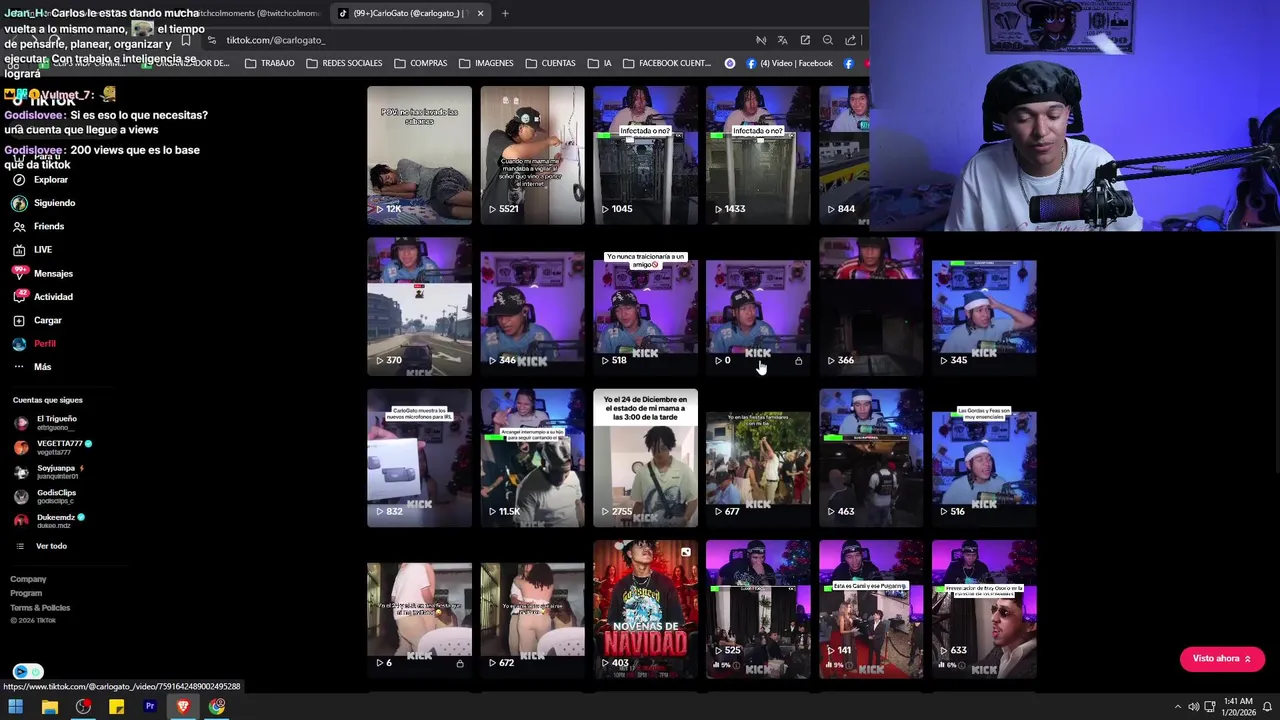Screen dimensions: 1280x720
Task: Open the video with 525 views
Action: [758, 610]
